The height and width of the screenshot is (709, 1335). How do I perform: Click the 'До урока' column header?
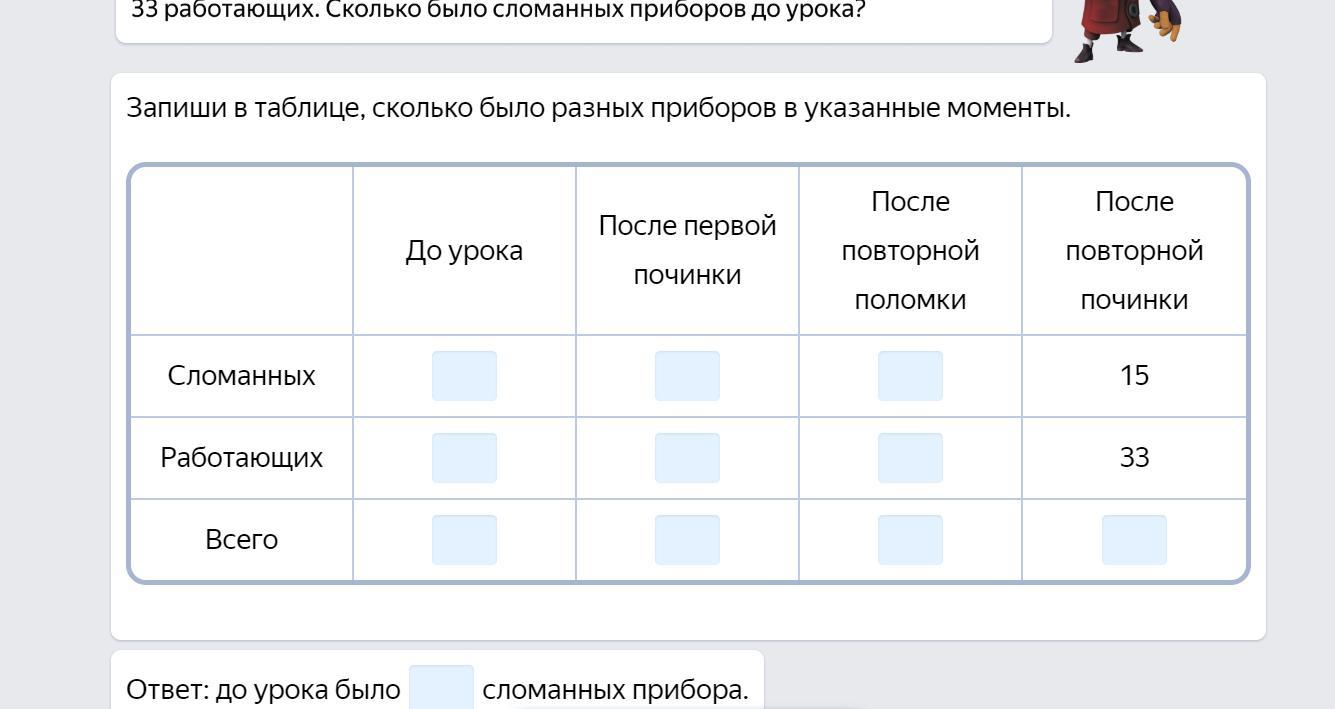[x=464, y=251]
